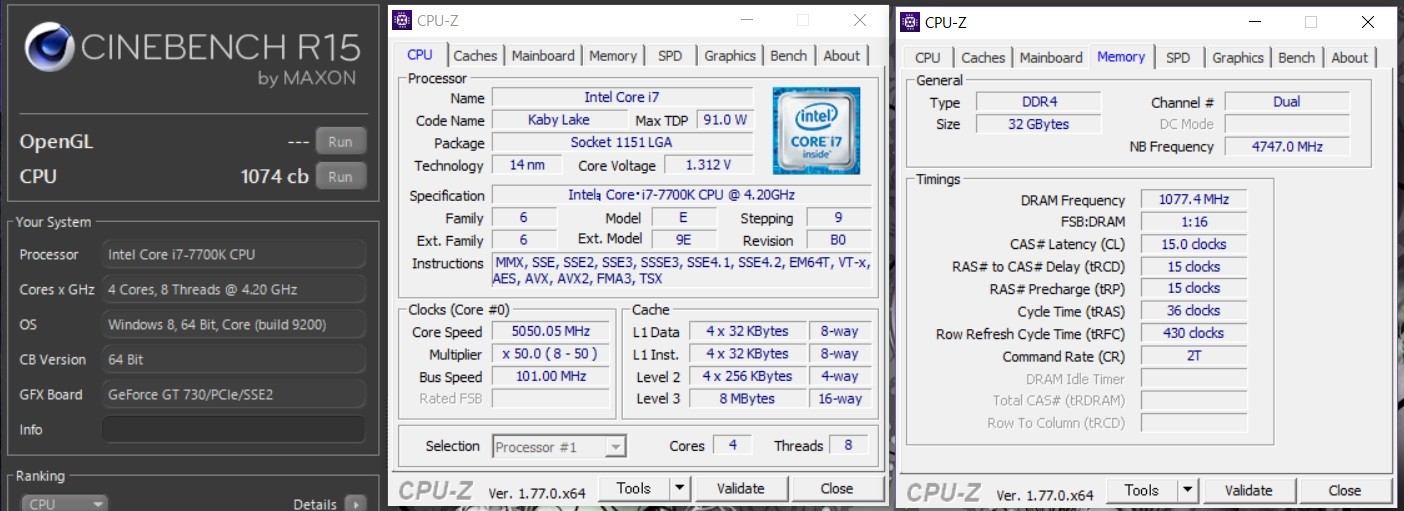This screenshot has height=511, width=1404.
Task: Switch to the CPU tab in the right CPU-Z window
Action: (928, 58)
